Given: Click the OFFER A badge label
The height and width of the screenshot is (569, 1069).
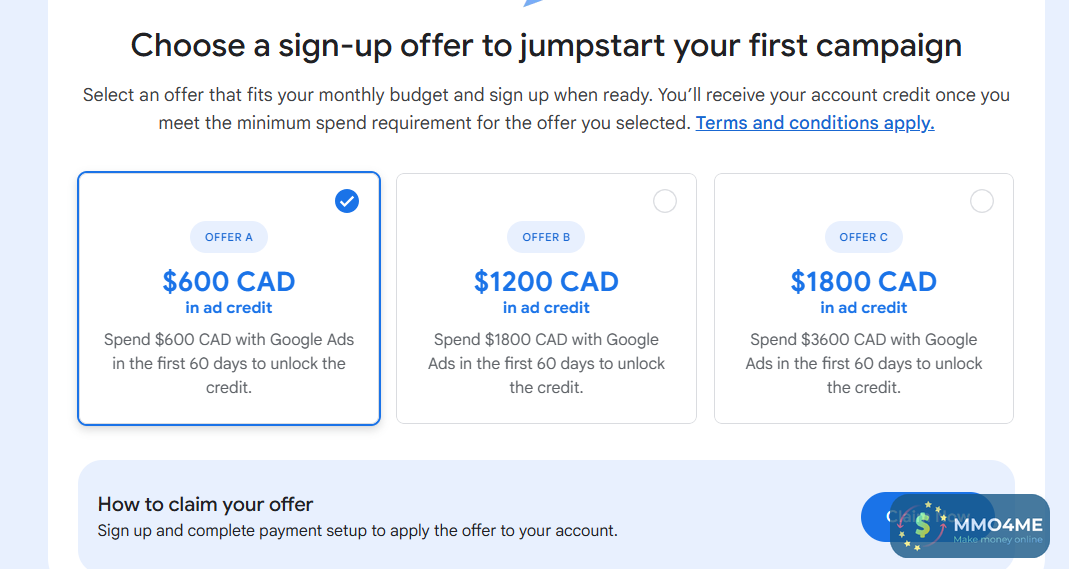Looking at the screenshot, I should [229, 237].
